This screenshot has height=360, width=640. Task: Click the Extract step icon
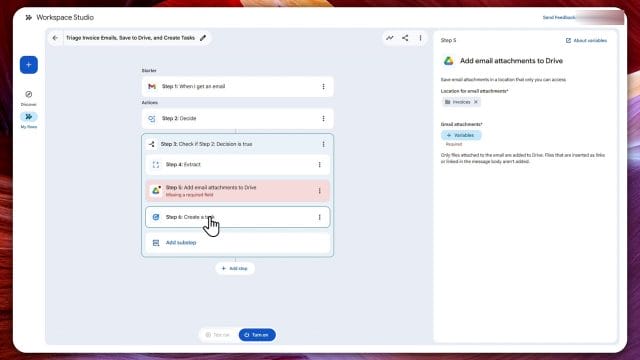click(156, 164)
